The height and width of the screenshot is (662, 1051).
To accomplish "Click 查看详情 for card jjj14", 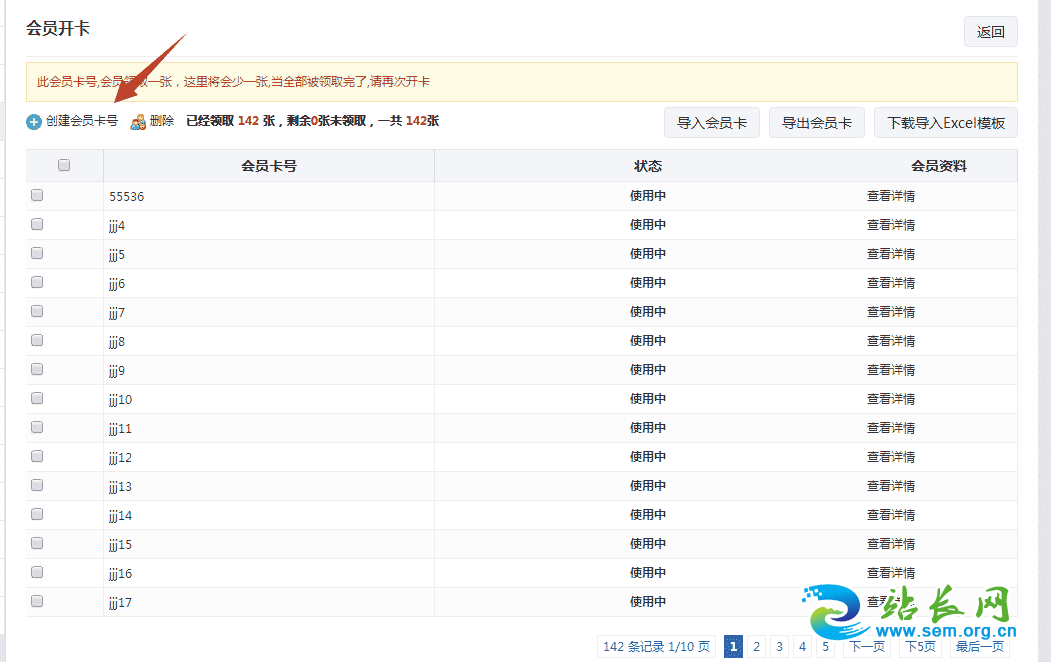I will [x=891, y=515].
